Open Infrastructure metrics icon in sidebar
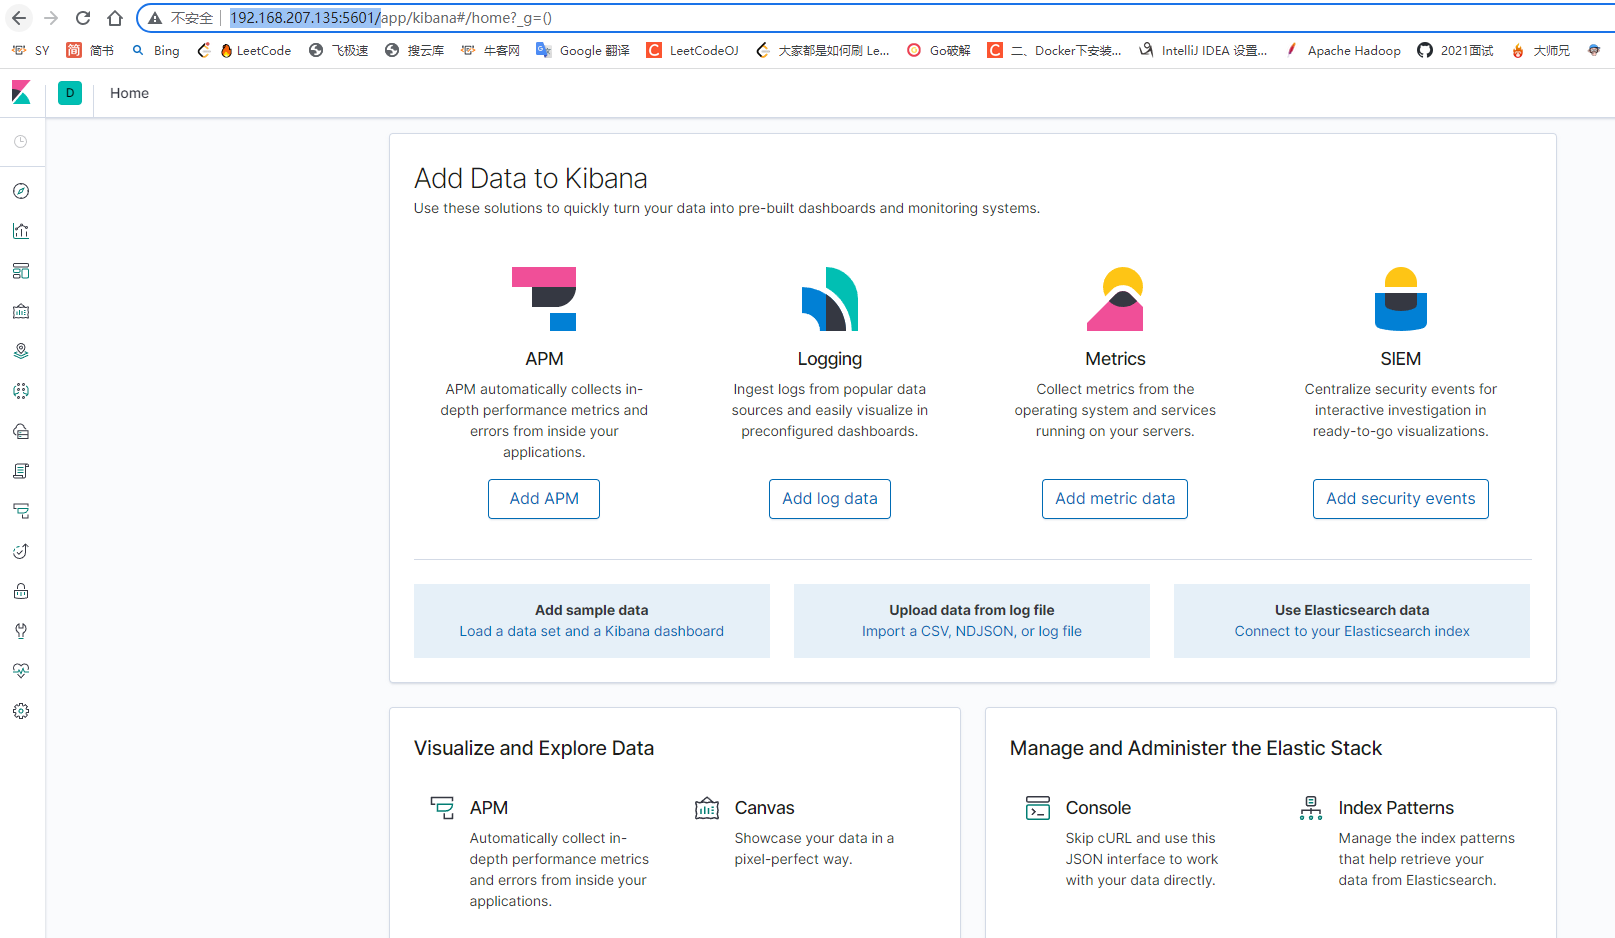 pos(21,431)
